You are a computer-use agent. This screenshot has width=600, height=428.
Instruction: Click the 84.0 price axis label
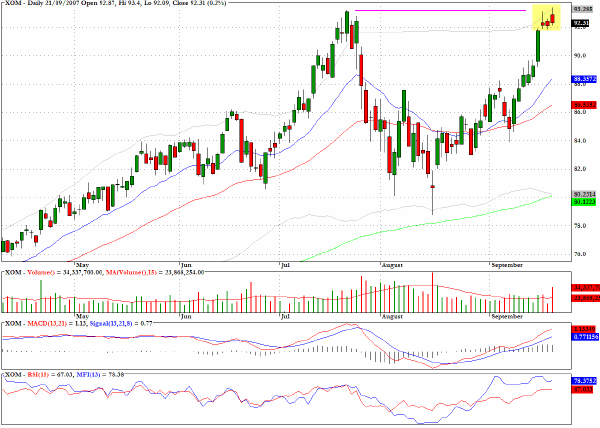click(x=579, y=140)
